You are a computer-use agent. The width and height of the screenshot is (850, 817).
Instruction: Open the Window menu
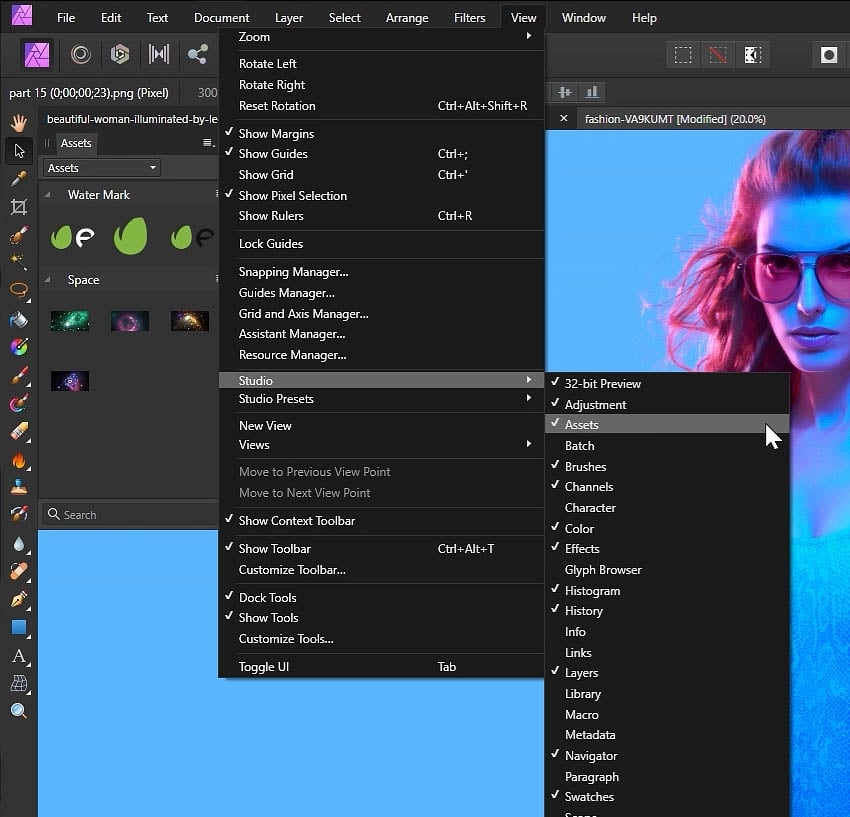coord(583,17)
